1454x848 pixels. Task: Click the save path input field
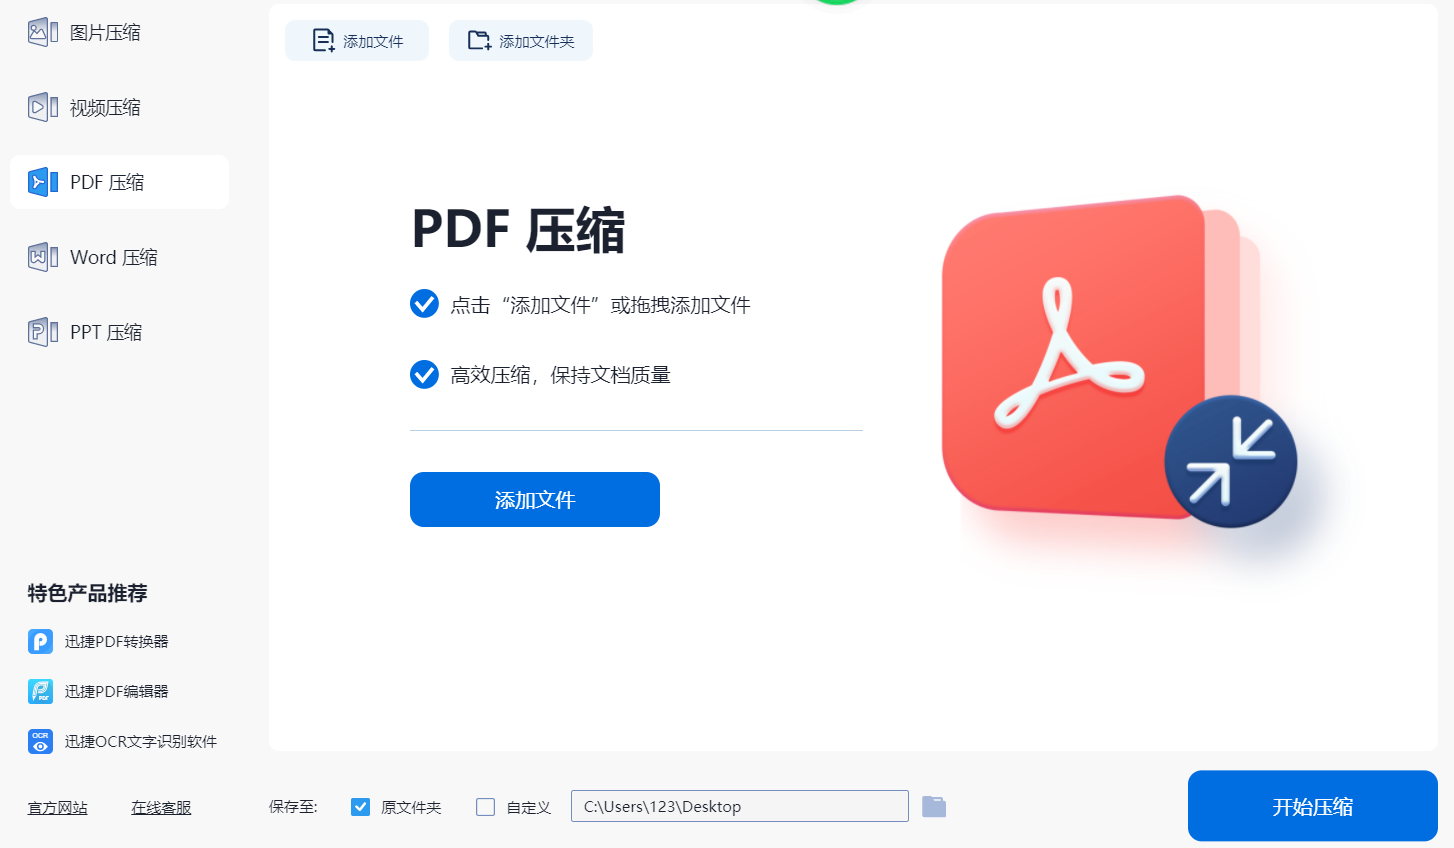(740, 806)
